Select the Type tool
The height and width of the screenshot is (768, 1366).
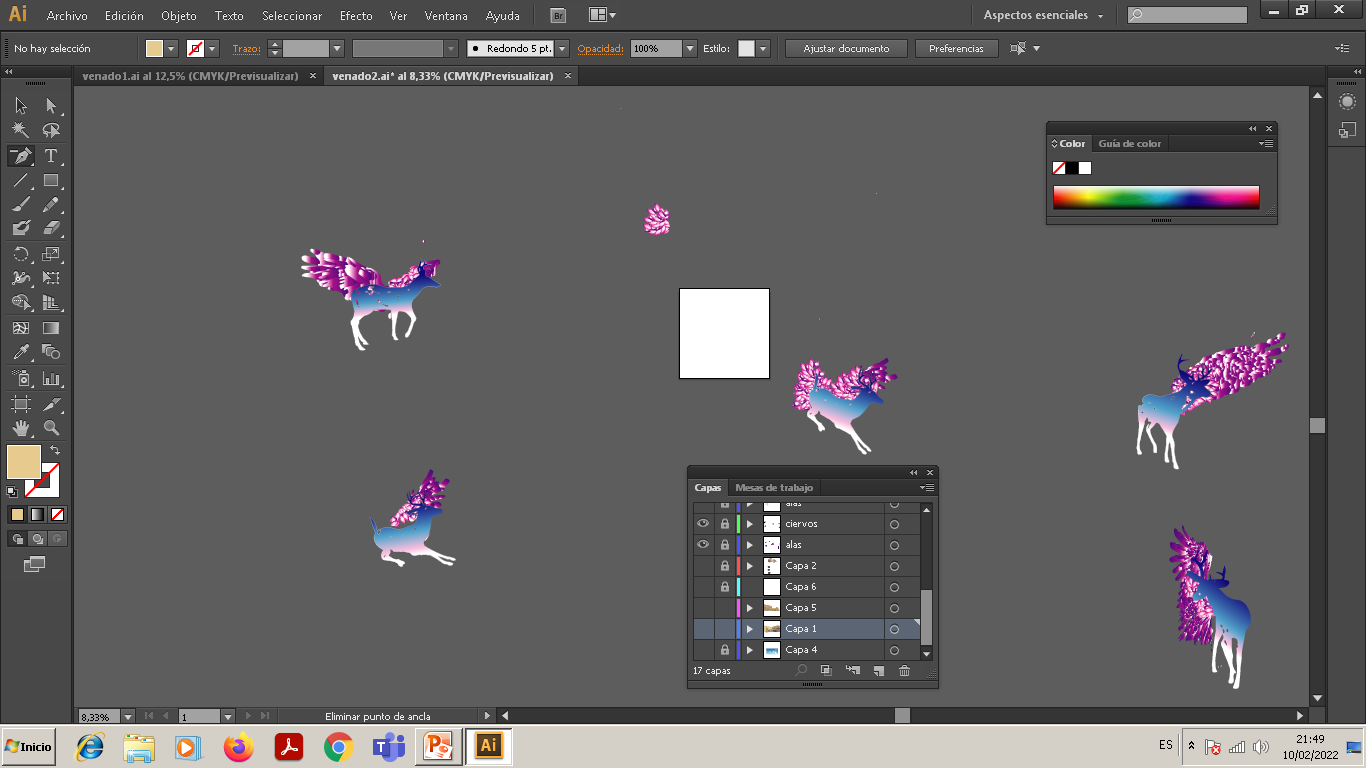coord(51,156)
